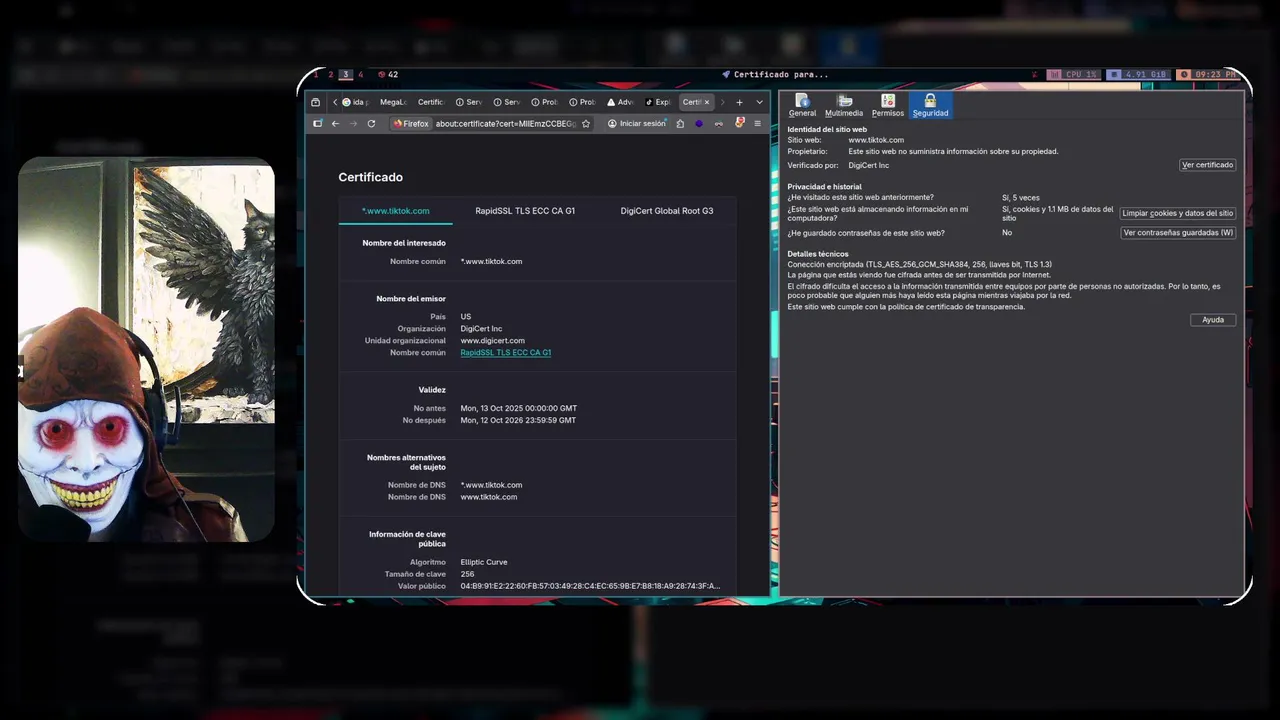Viewport: 1280px width, 720px height.
Task: Select active workspace 3 in top bar
Action: [x=346, y=75]
